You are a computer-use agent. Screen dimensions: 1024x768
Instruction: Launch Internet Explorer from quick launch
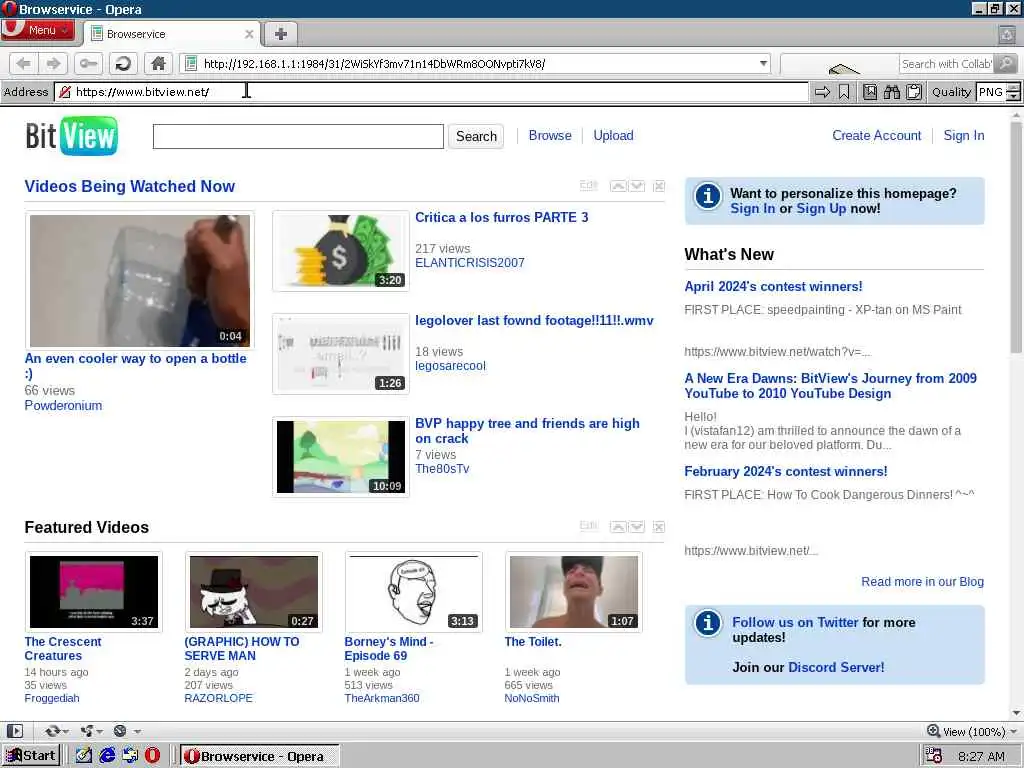107,756
